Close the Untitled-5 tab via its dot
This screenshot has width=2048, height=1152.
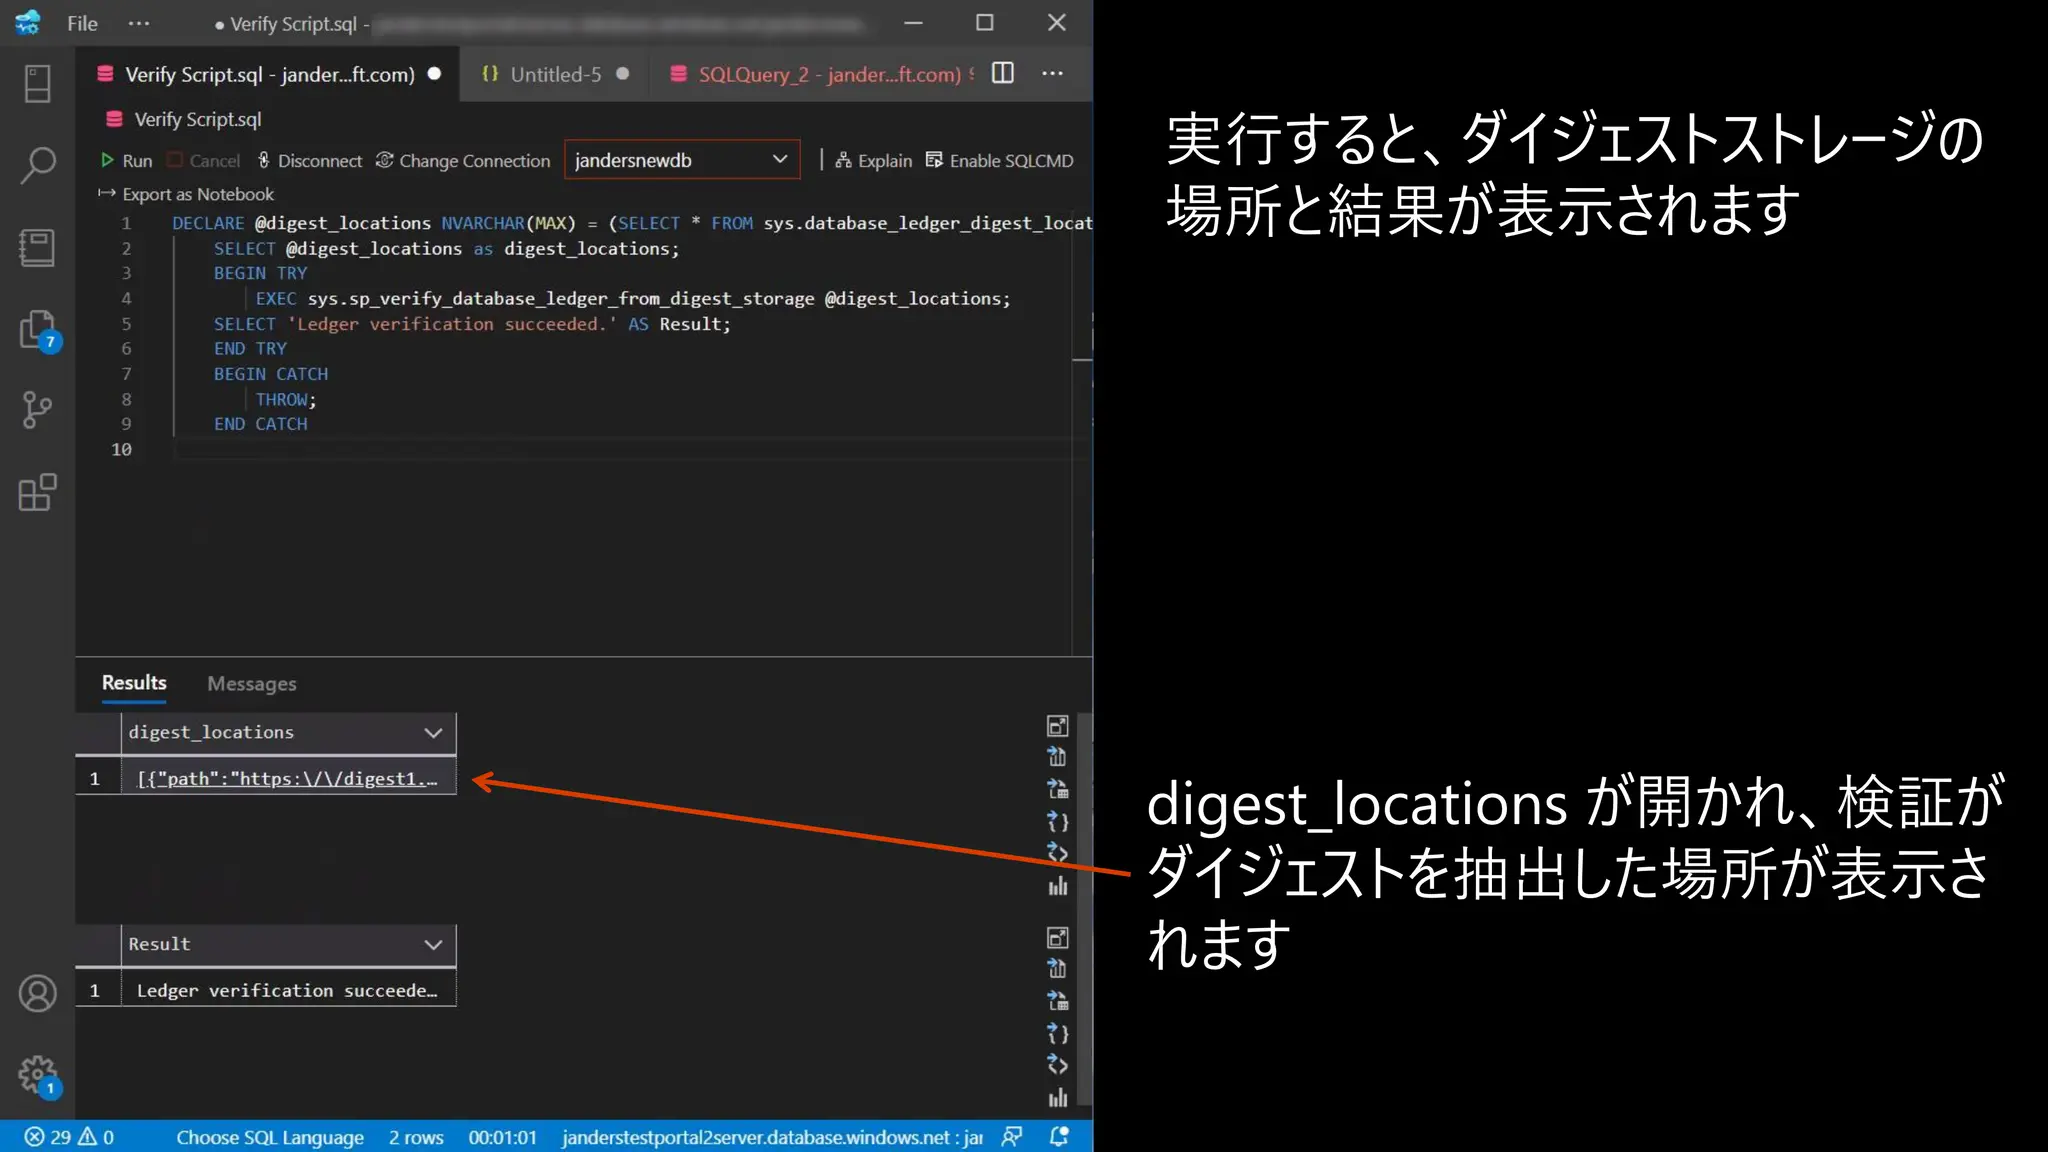coord(623,73)
